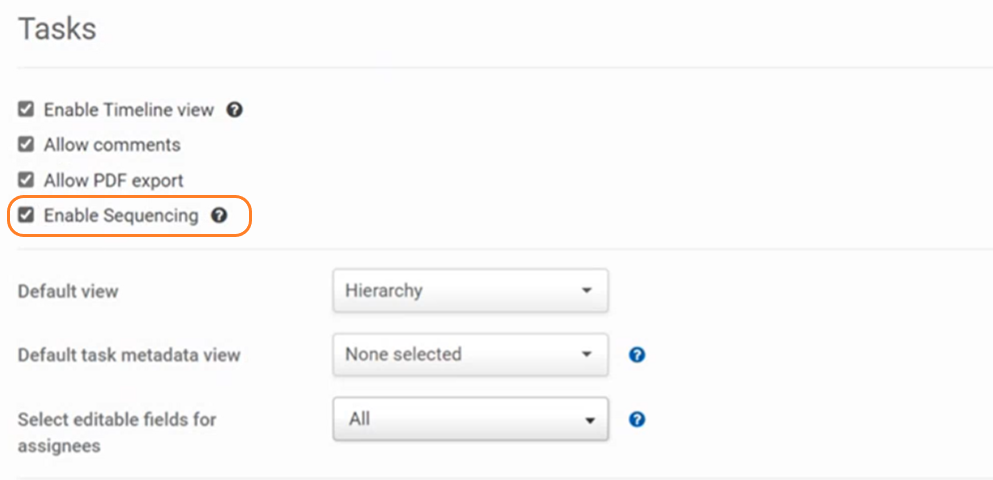This screenshot has height=480, width=993.
Task: Uncheck the Enable Sequencing checkbox
Action: point(27,215)
